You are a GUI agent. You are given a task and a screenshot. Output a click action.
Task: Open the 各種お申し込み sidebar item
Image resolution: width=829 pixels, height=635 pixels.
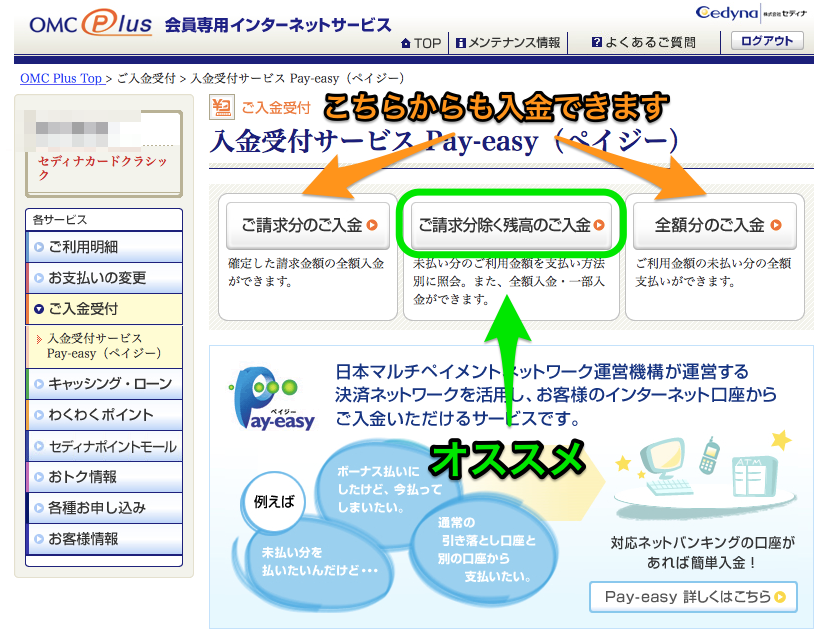pos(105,508)
